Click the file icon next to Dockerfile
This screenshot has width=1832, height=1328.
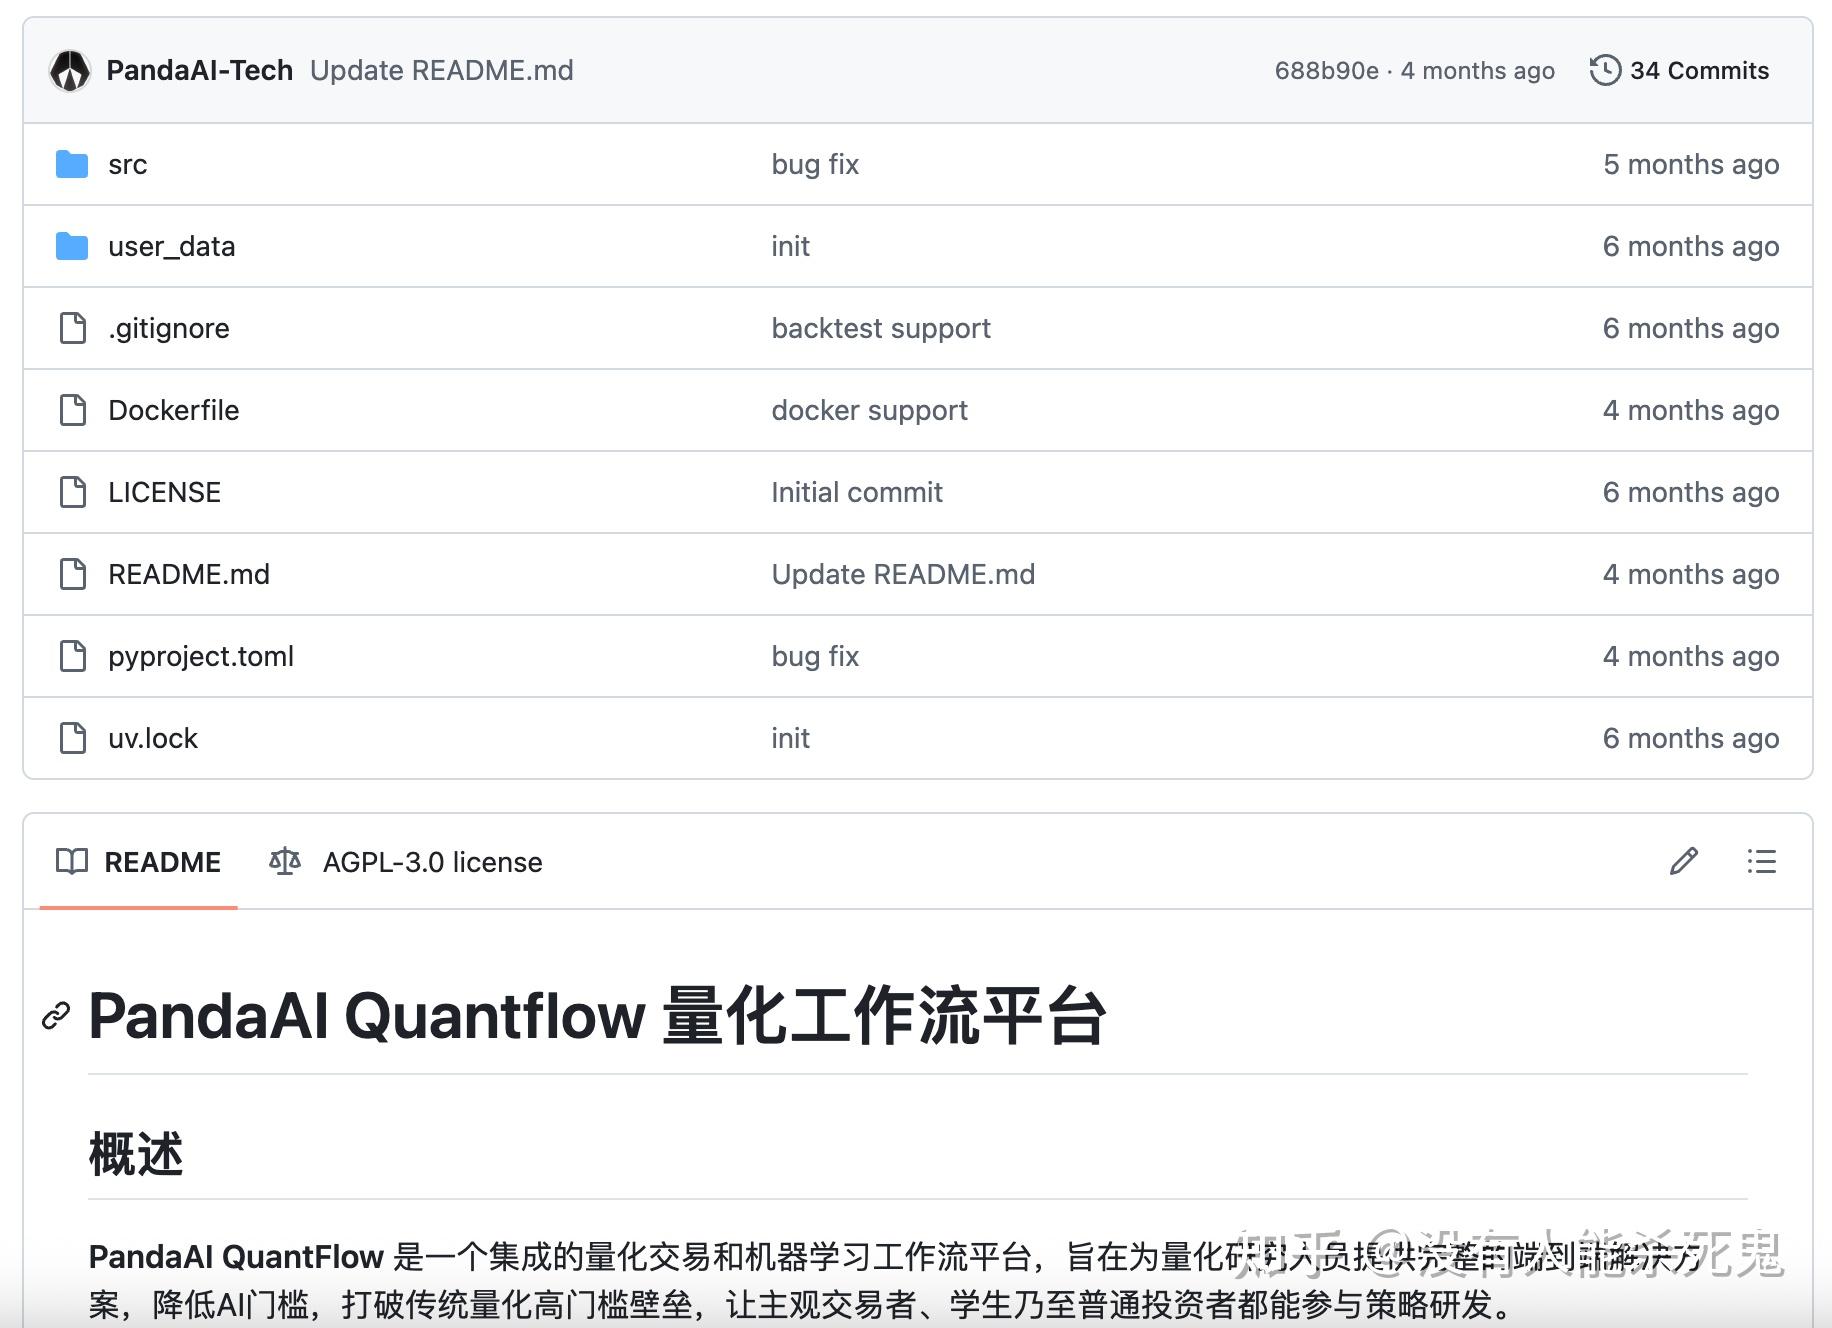[71, 410]
